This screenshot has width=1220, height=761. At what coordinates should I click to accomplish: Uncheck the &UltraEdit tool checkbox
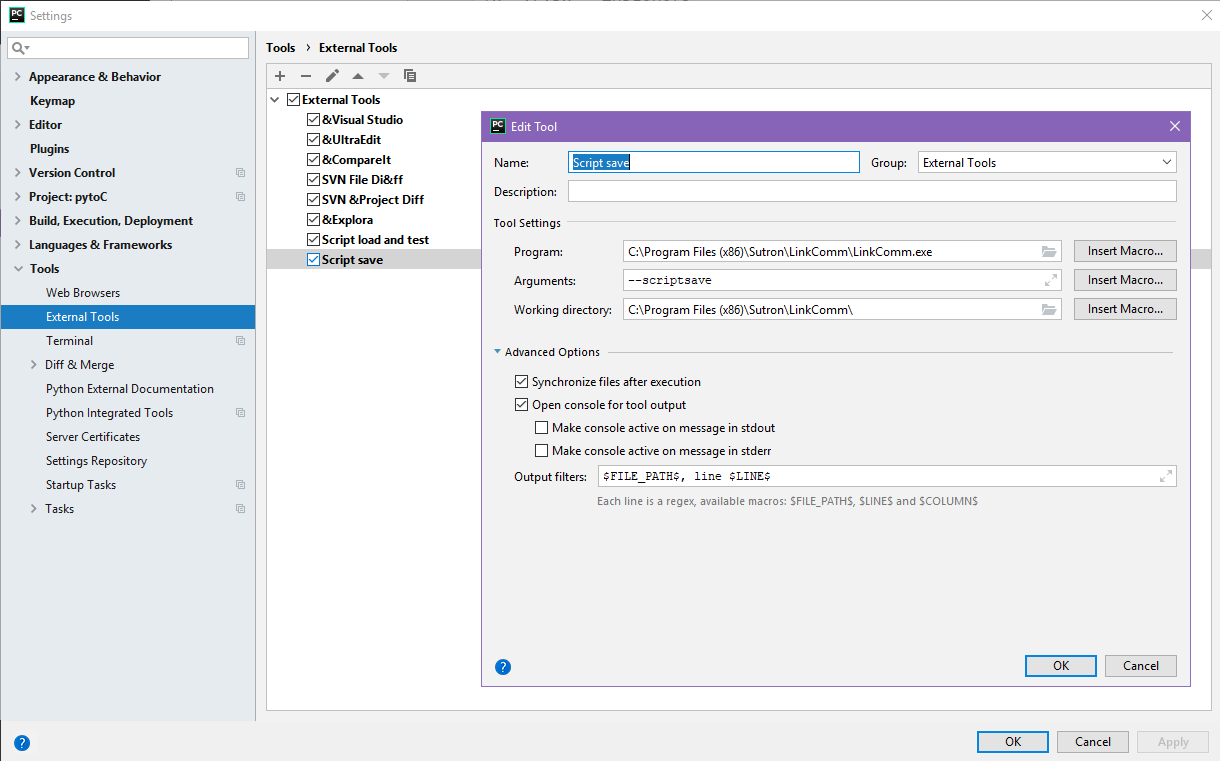(x=313, y=140)
